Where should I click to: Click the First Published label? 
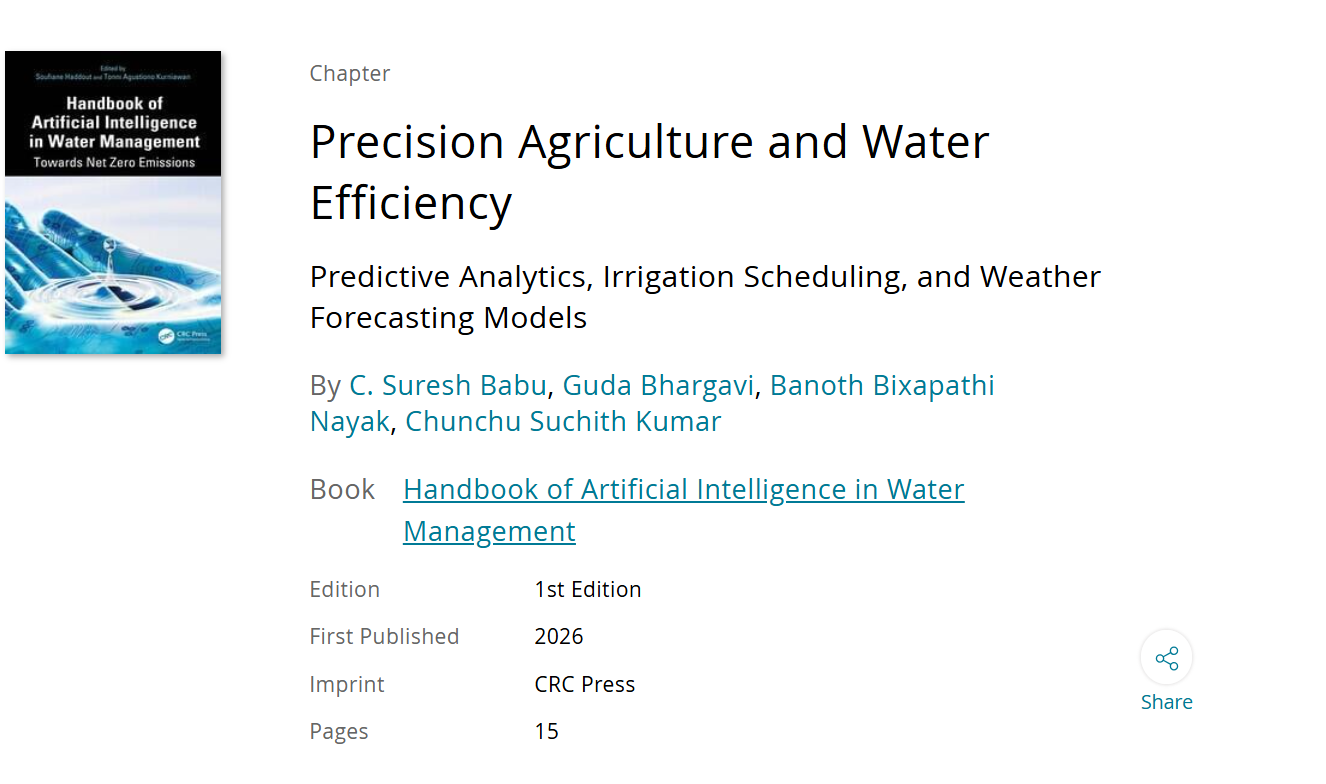[384, 636]
